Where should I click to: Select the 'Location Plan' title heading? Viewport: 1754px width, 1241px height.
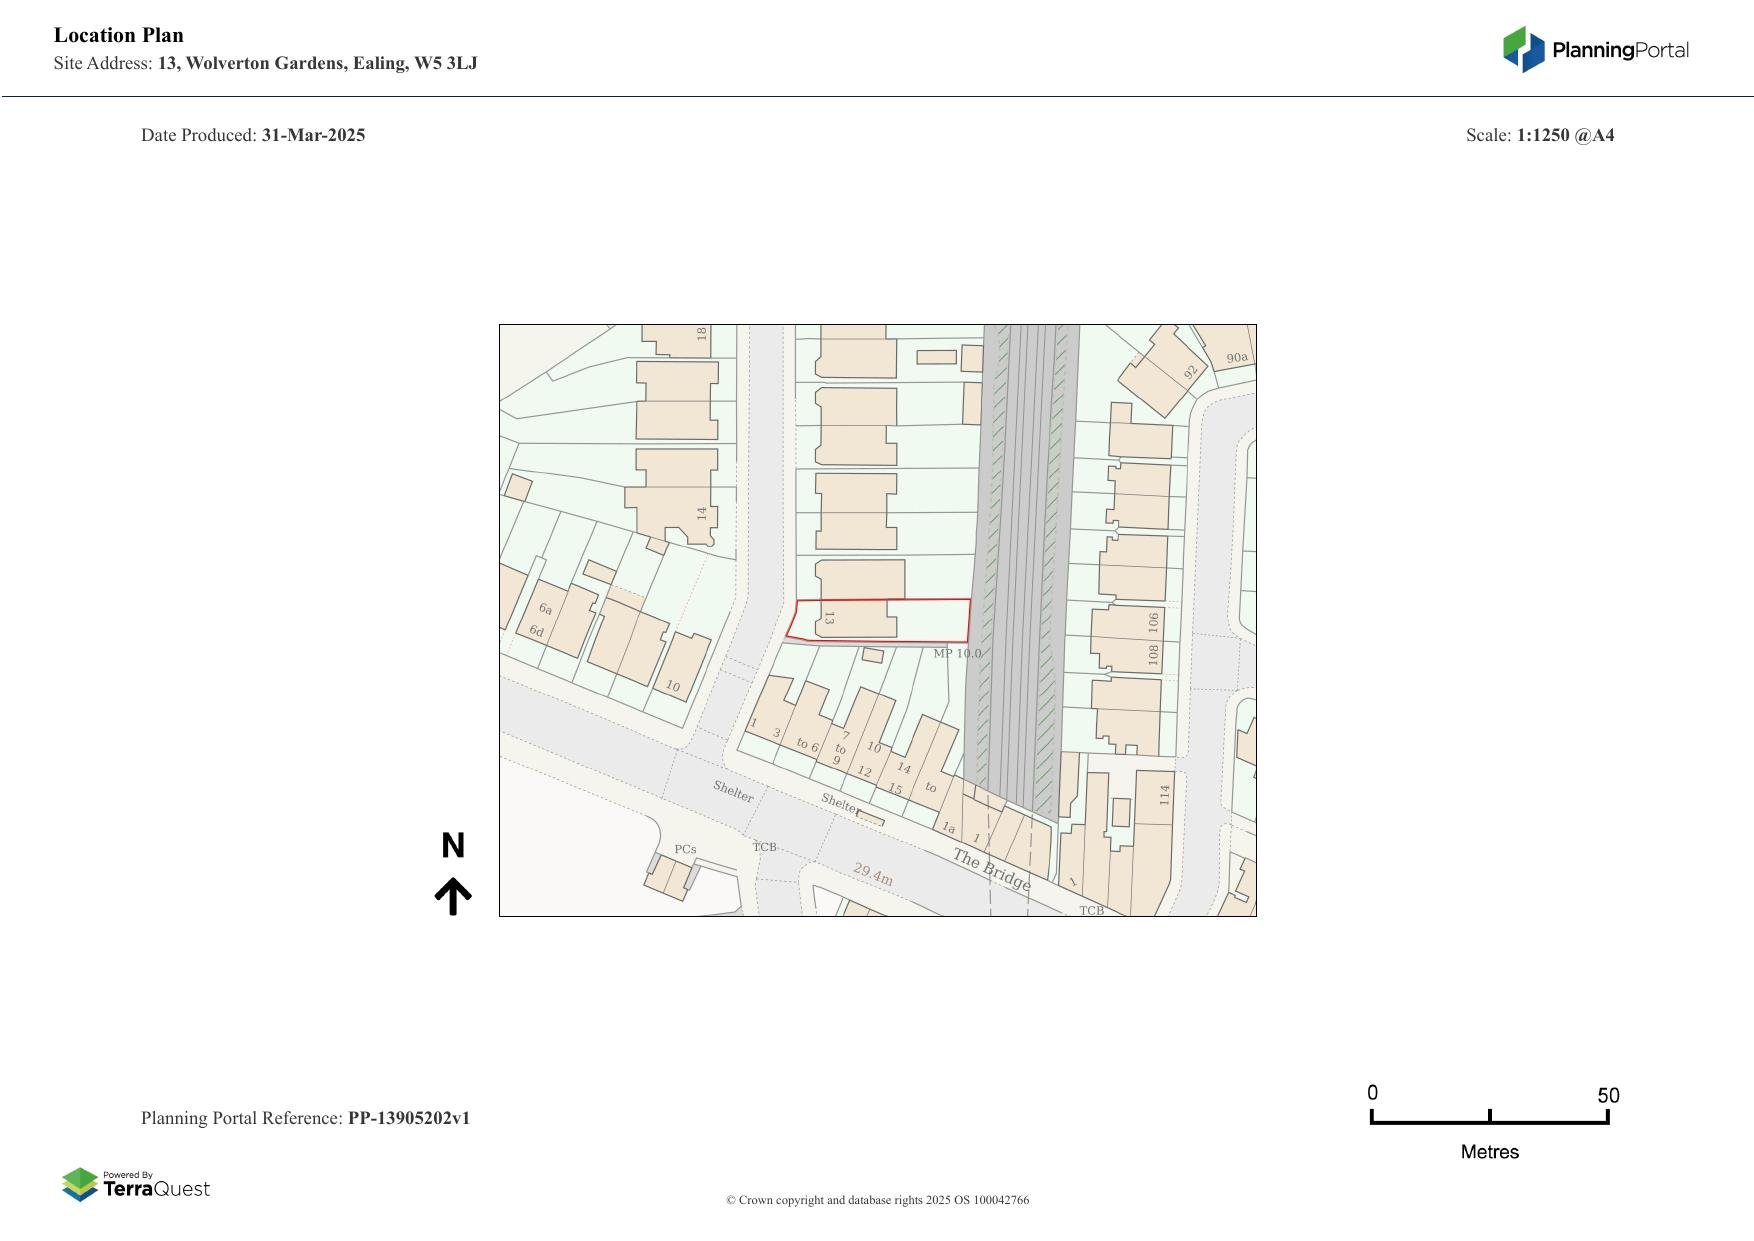119,35
